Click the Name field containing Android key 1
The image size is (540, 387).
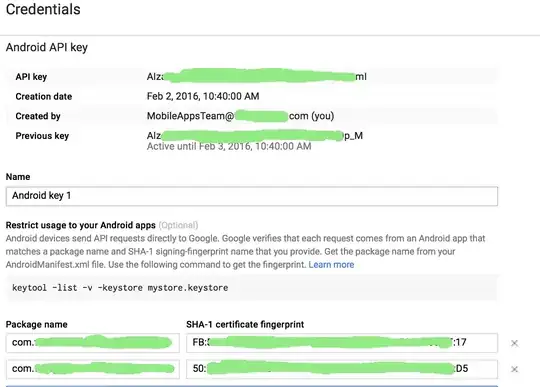(252, 196)
